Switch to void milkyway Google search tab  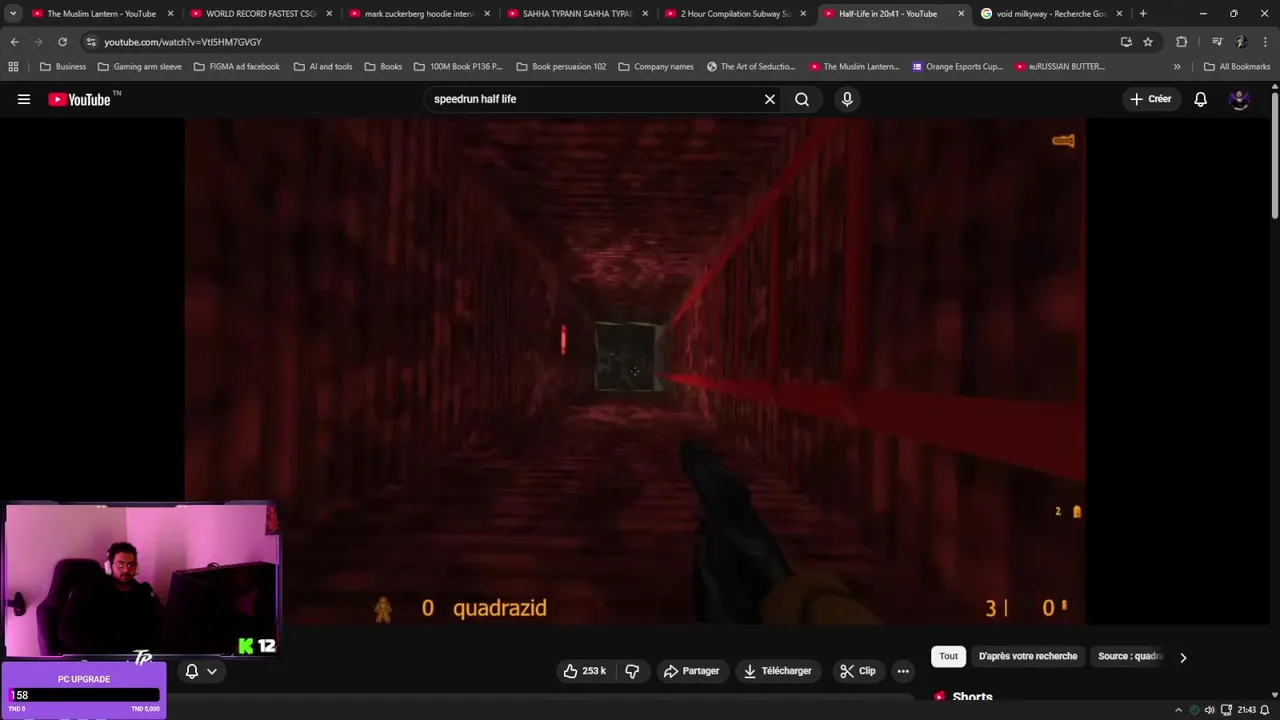click(x=1050, y=14)
